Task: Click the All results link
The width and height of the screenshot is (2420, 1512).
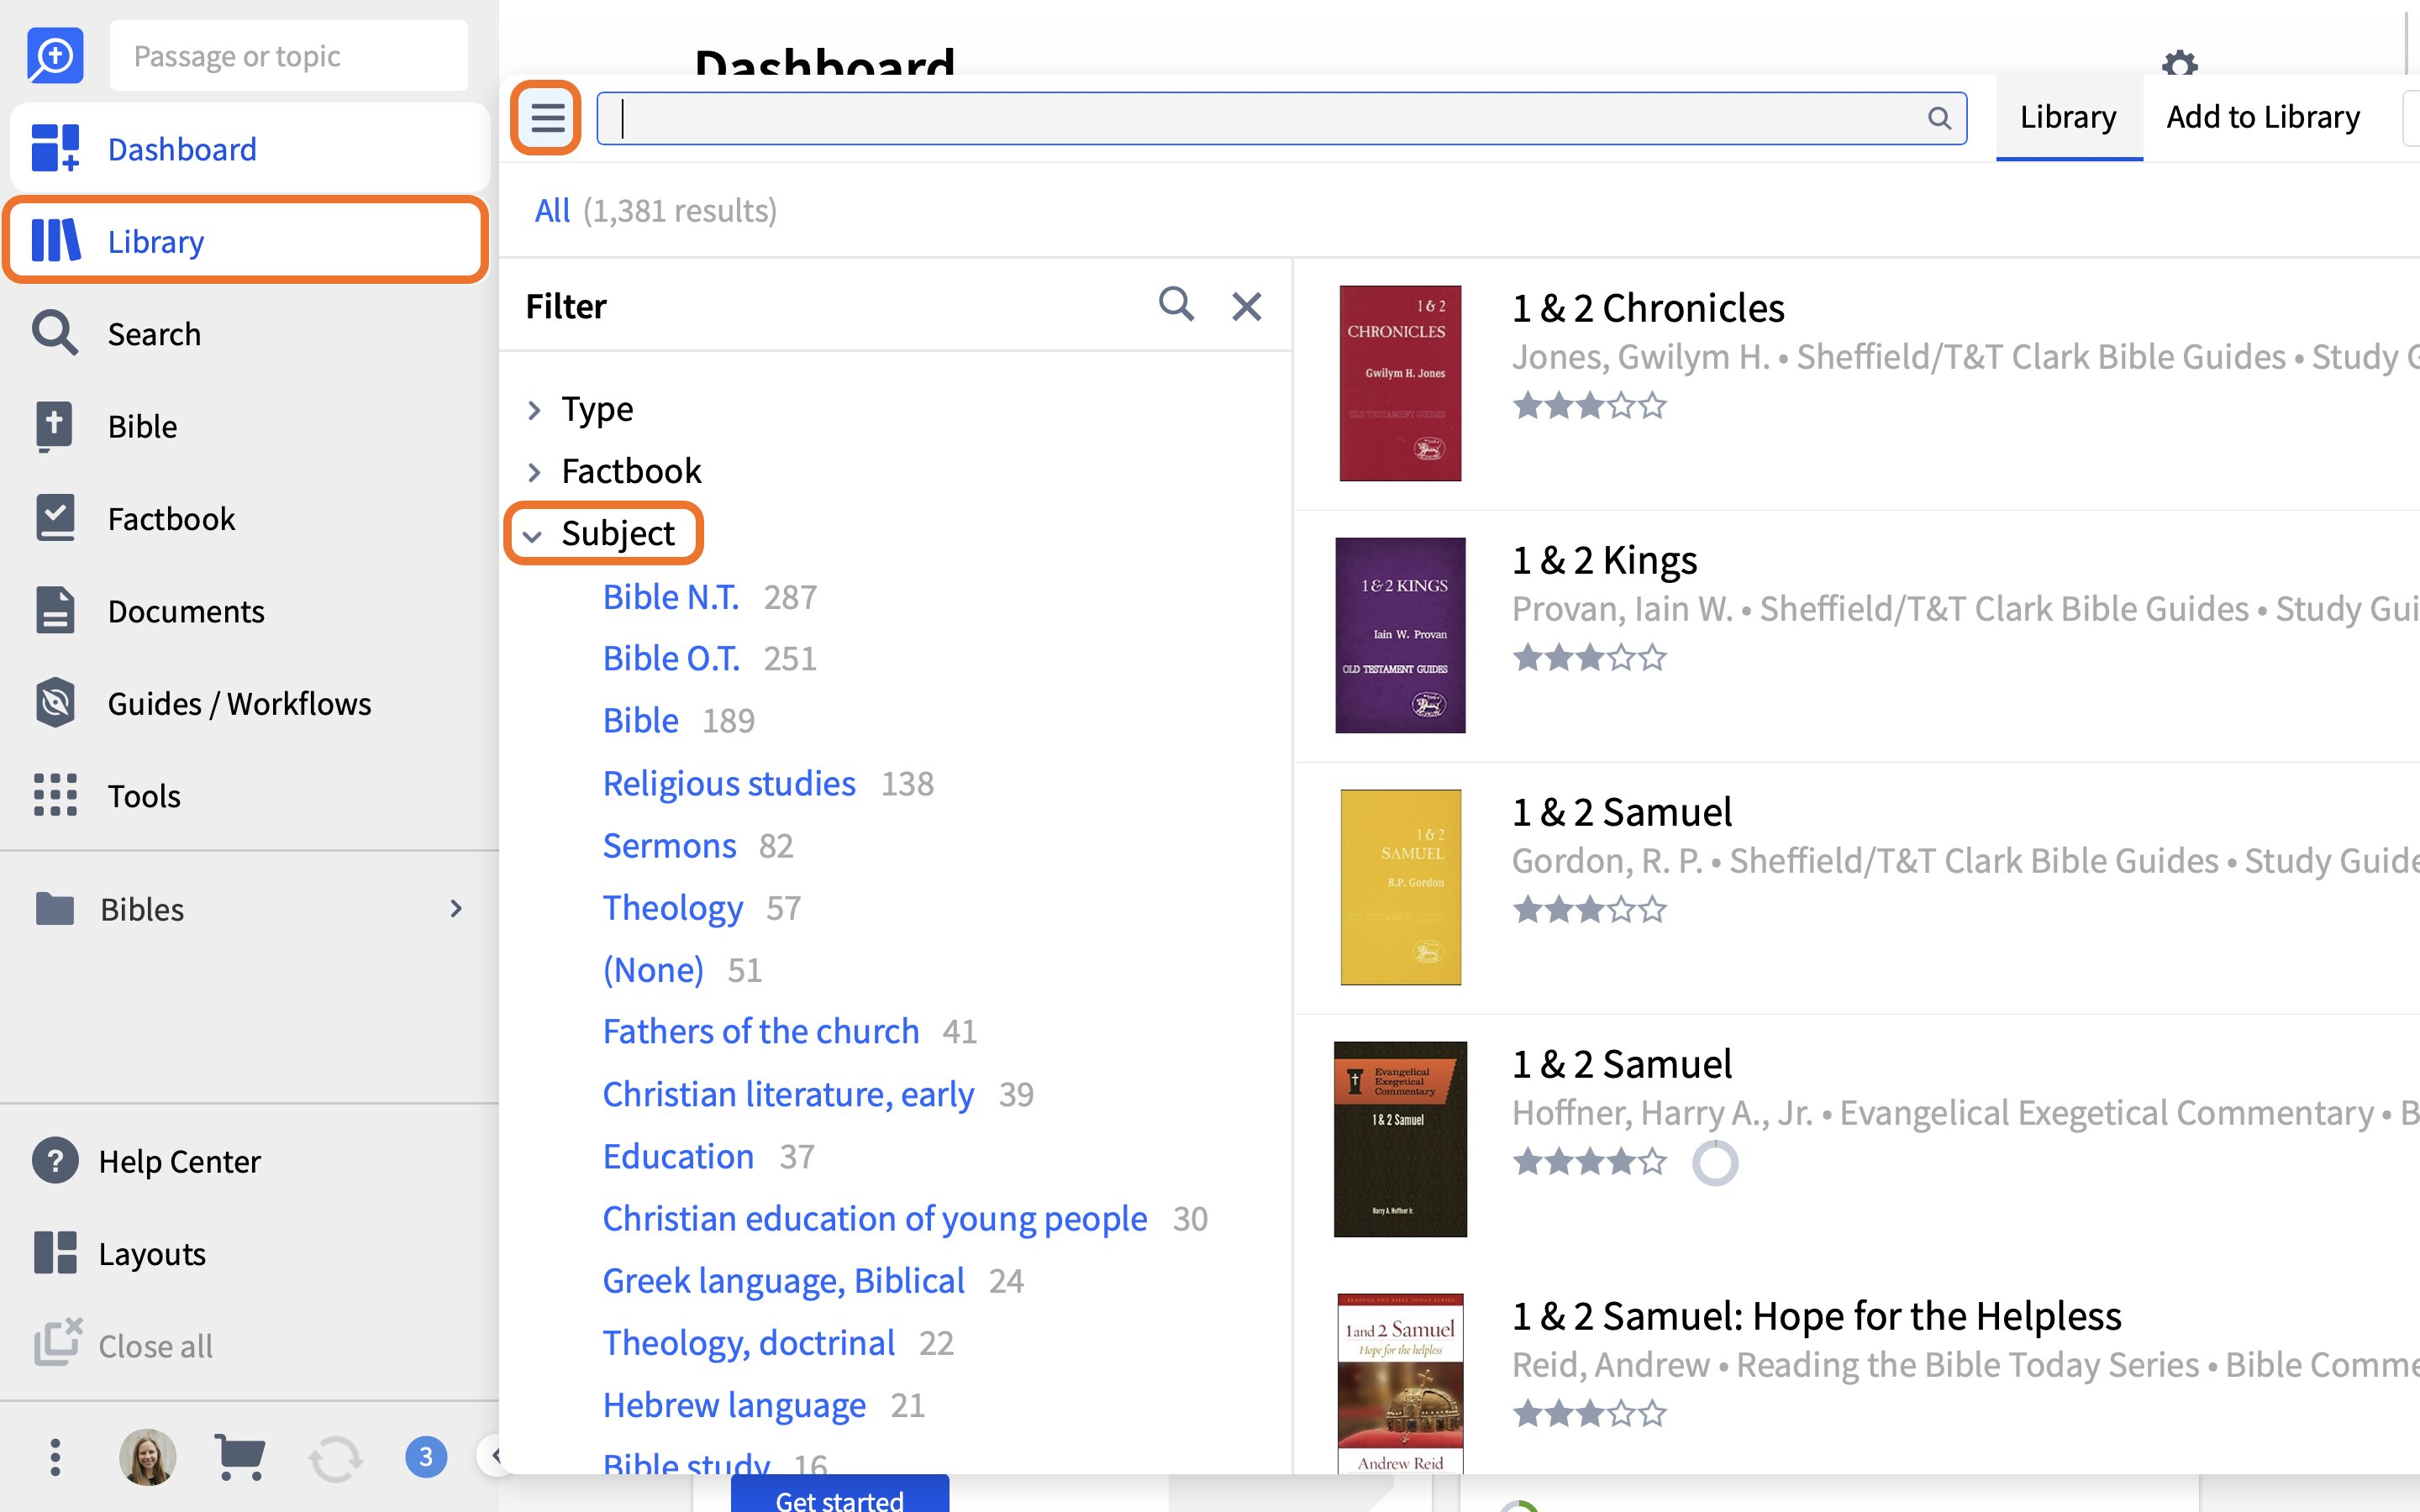Action: click(552, 211)
